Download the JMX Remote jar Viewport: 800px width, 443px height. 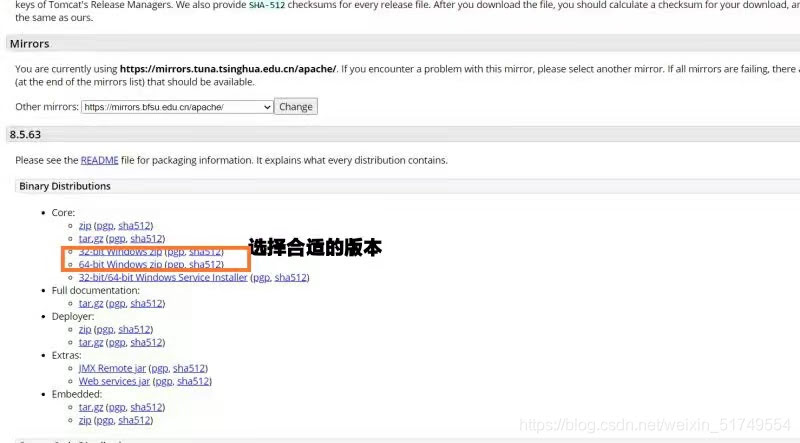click(x=112, y=368)
